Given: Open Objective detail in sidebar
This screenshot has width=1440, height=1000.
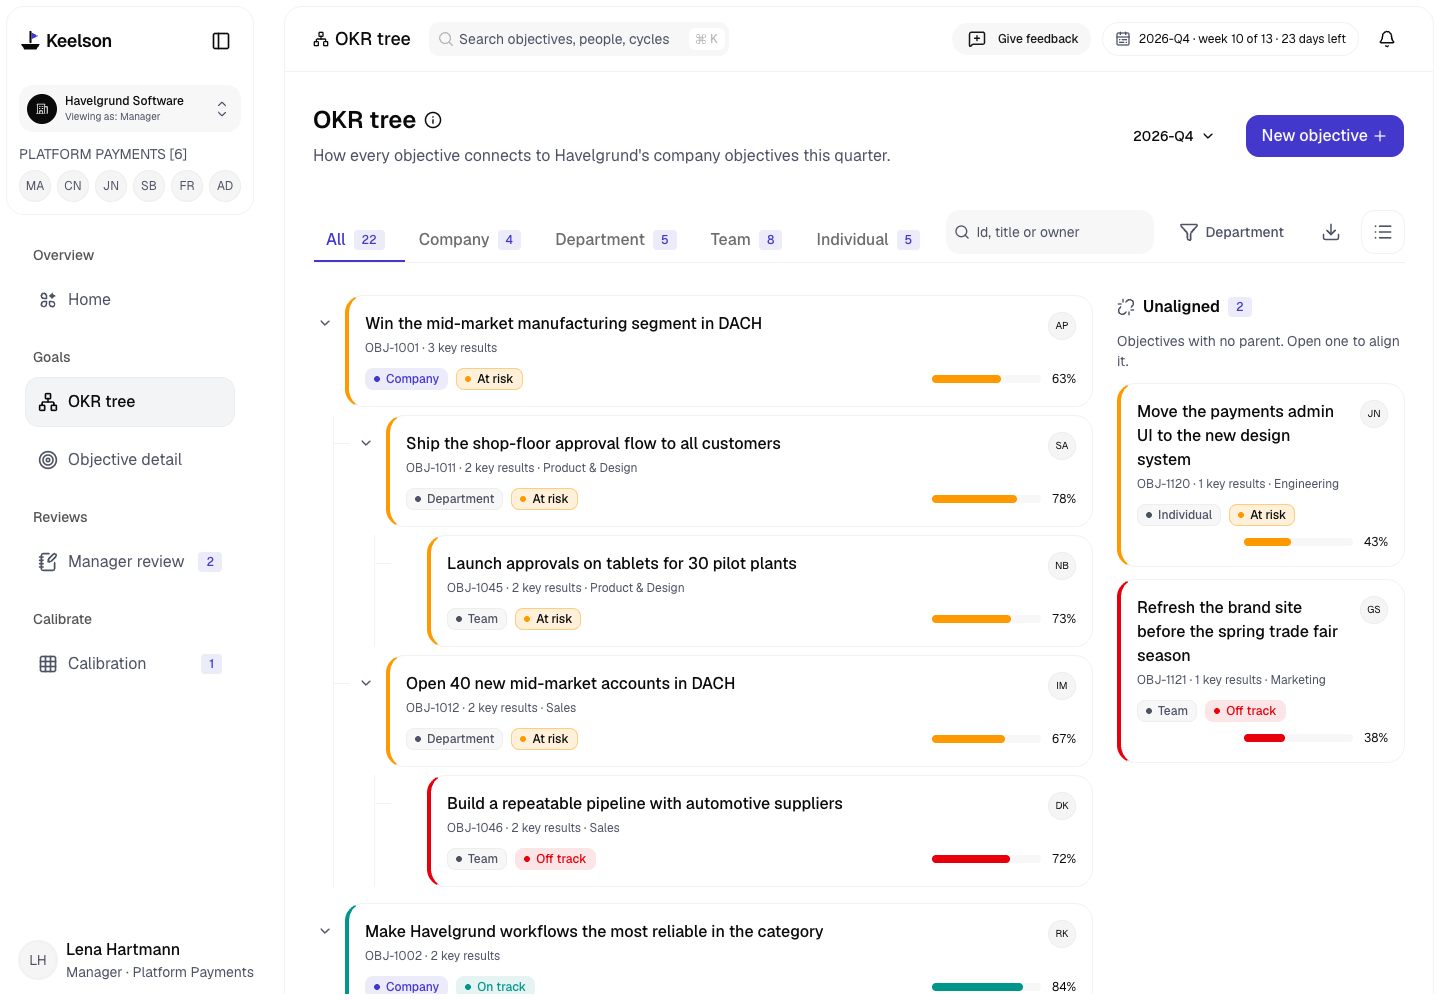Looking at the screenshot, I should click(130, 460).
